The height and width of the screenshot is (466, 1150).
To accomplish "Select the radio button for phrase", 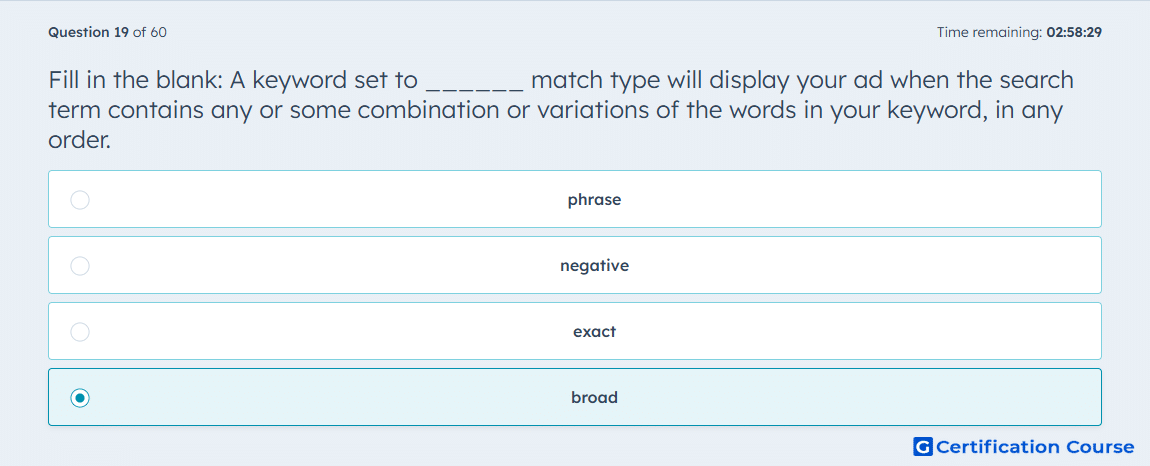I will coord(80,200).
